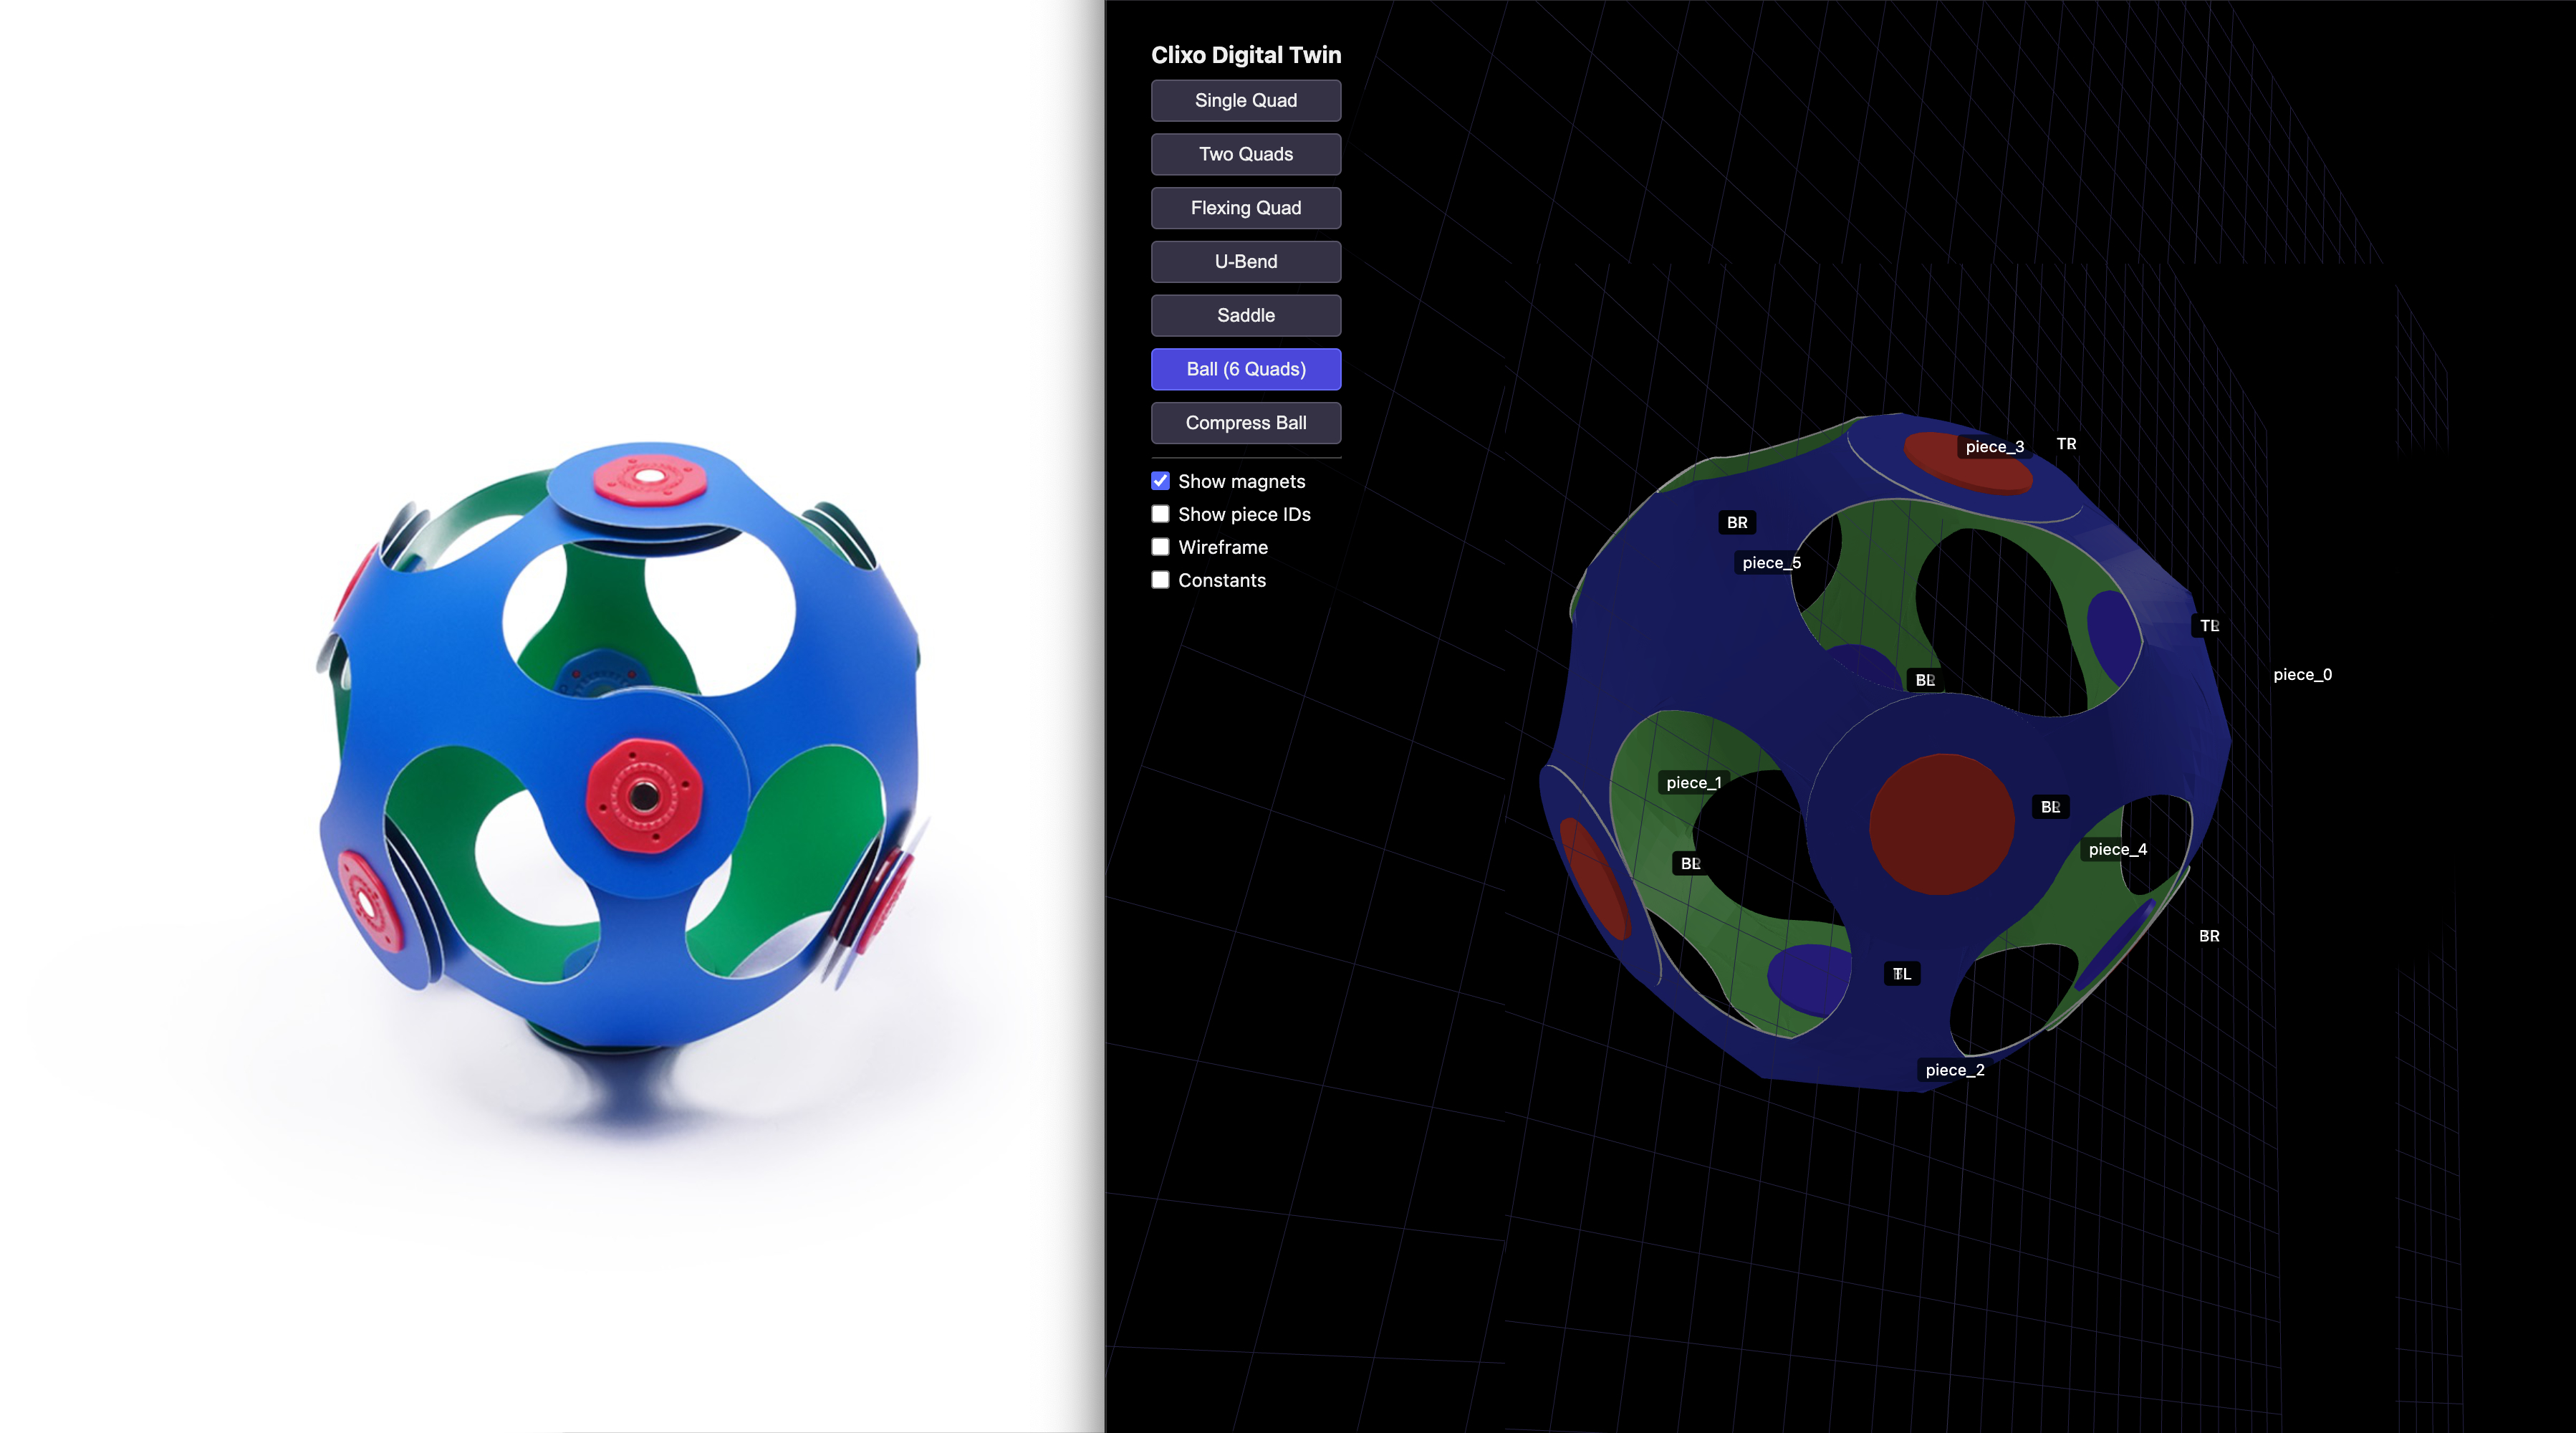Click the Saddle shape button
This screenshot has height=1433, width=2576.
1246,315
